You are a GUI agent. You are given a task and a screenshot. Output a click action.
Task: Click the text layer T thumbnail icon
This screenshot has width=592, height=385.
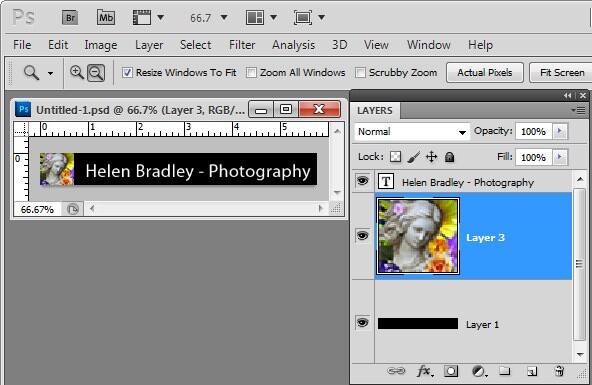point(386,182)
